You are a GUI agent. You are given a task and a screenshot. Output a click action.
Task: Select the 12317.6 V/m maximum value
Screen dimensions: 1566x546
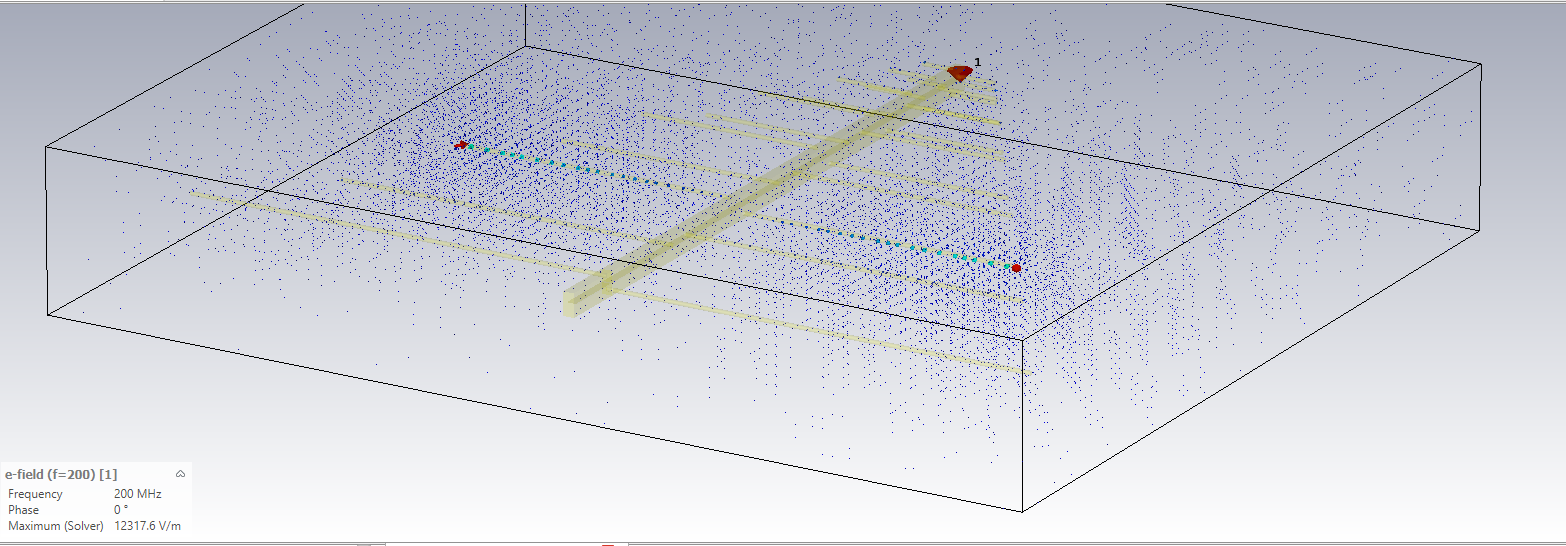coord(147,526)
